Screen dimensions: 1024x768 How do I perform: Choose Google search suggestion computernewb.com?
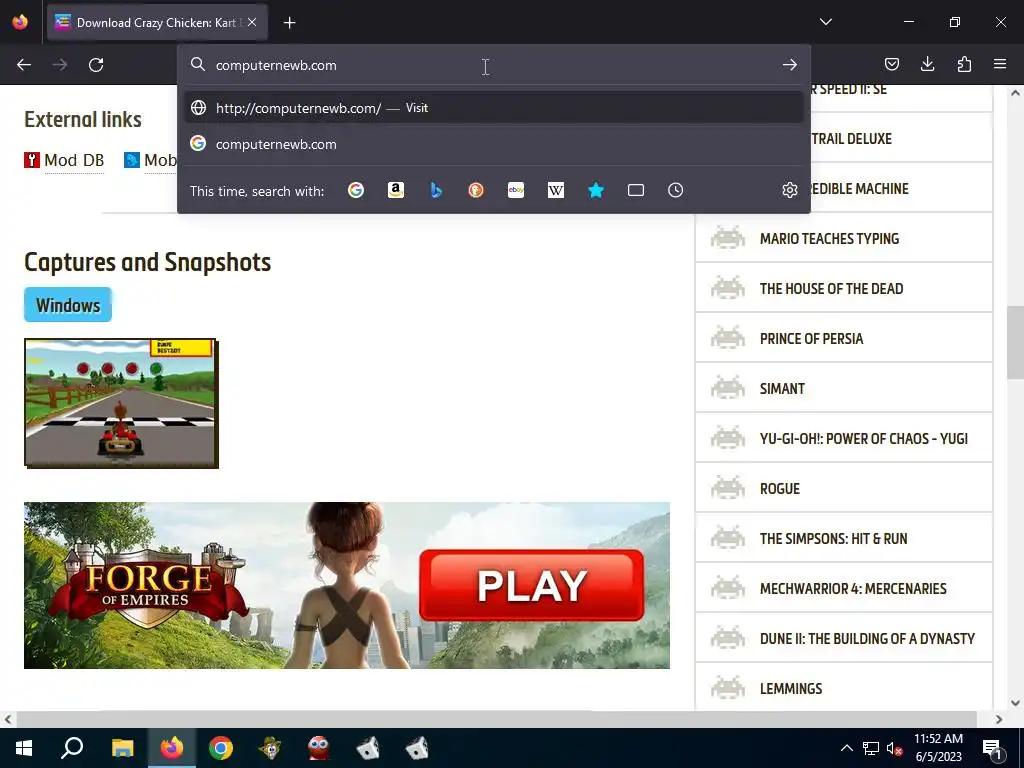(494, 144)
